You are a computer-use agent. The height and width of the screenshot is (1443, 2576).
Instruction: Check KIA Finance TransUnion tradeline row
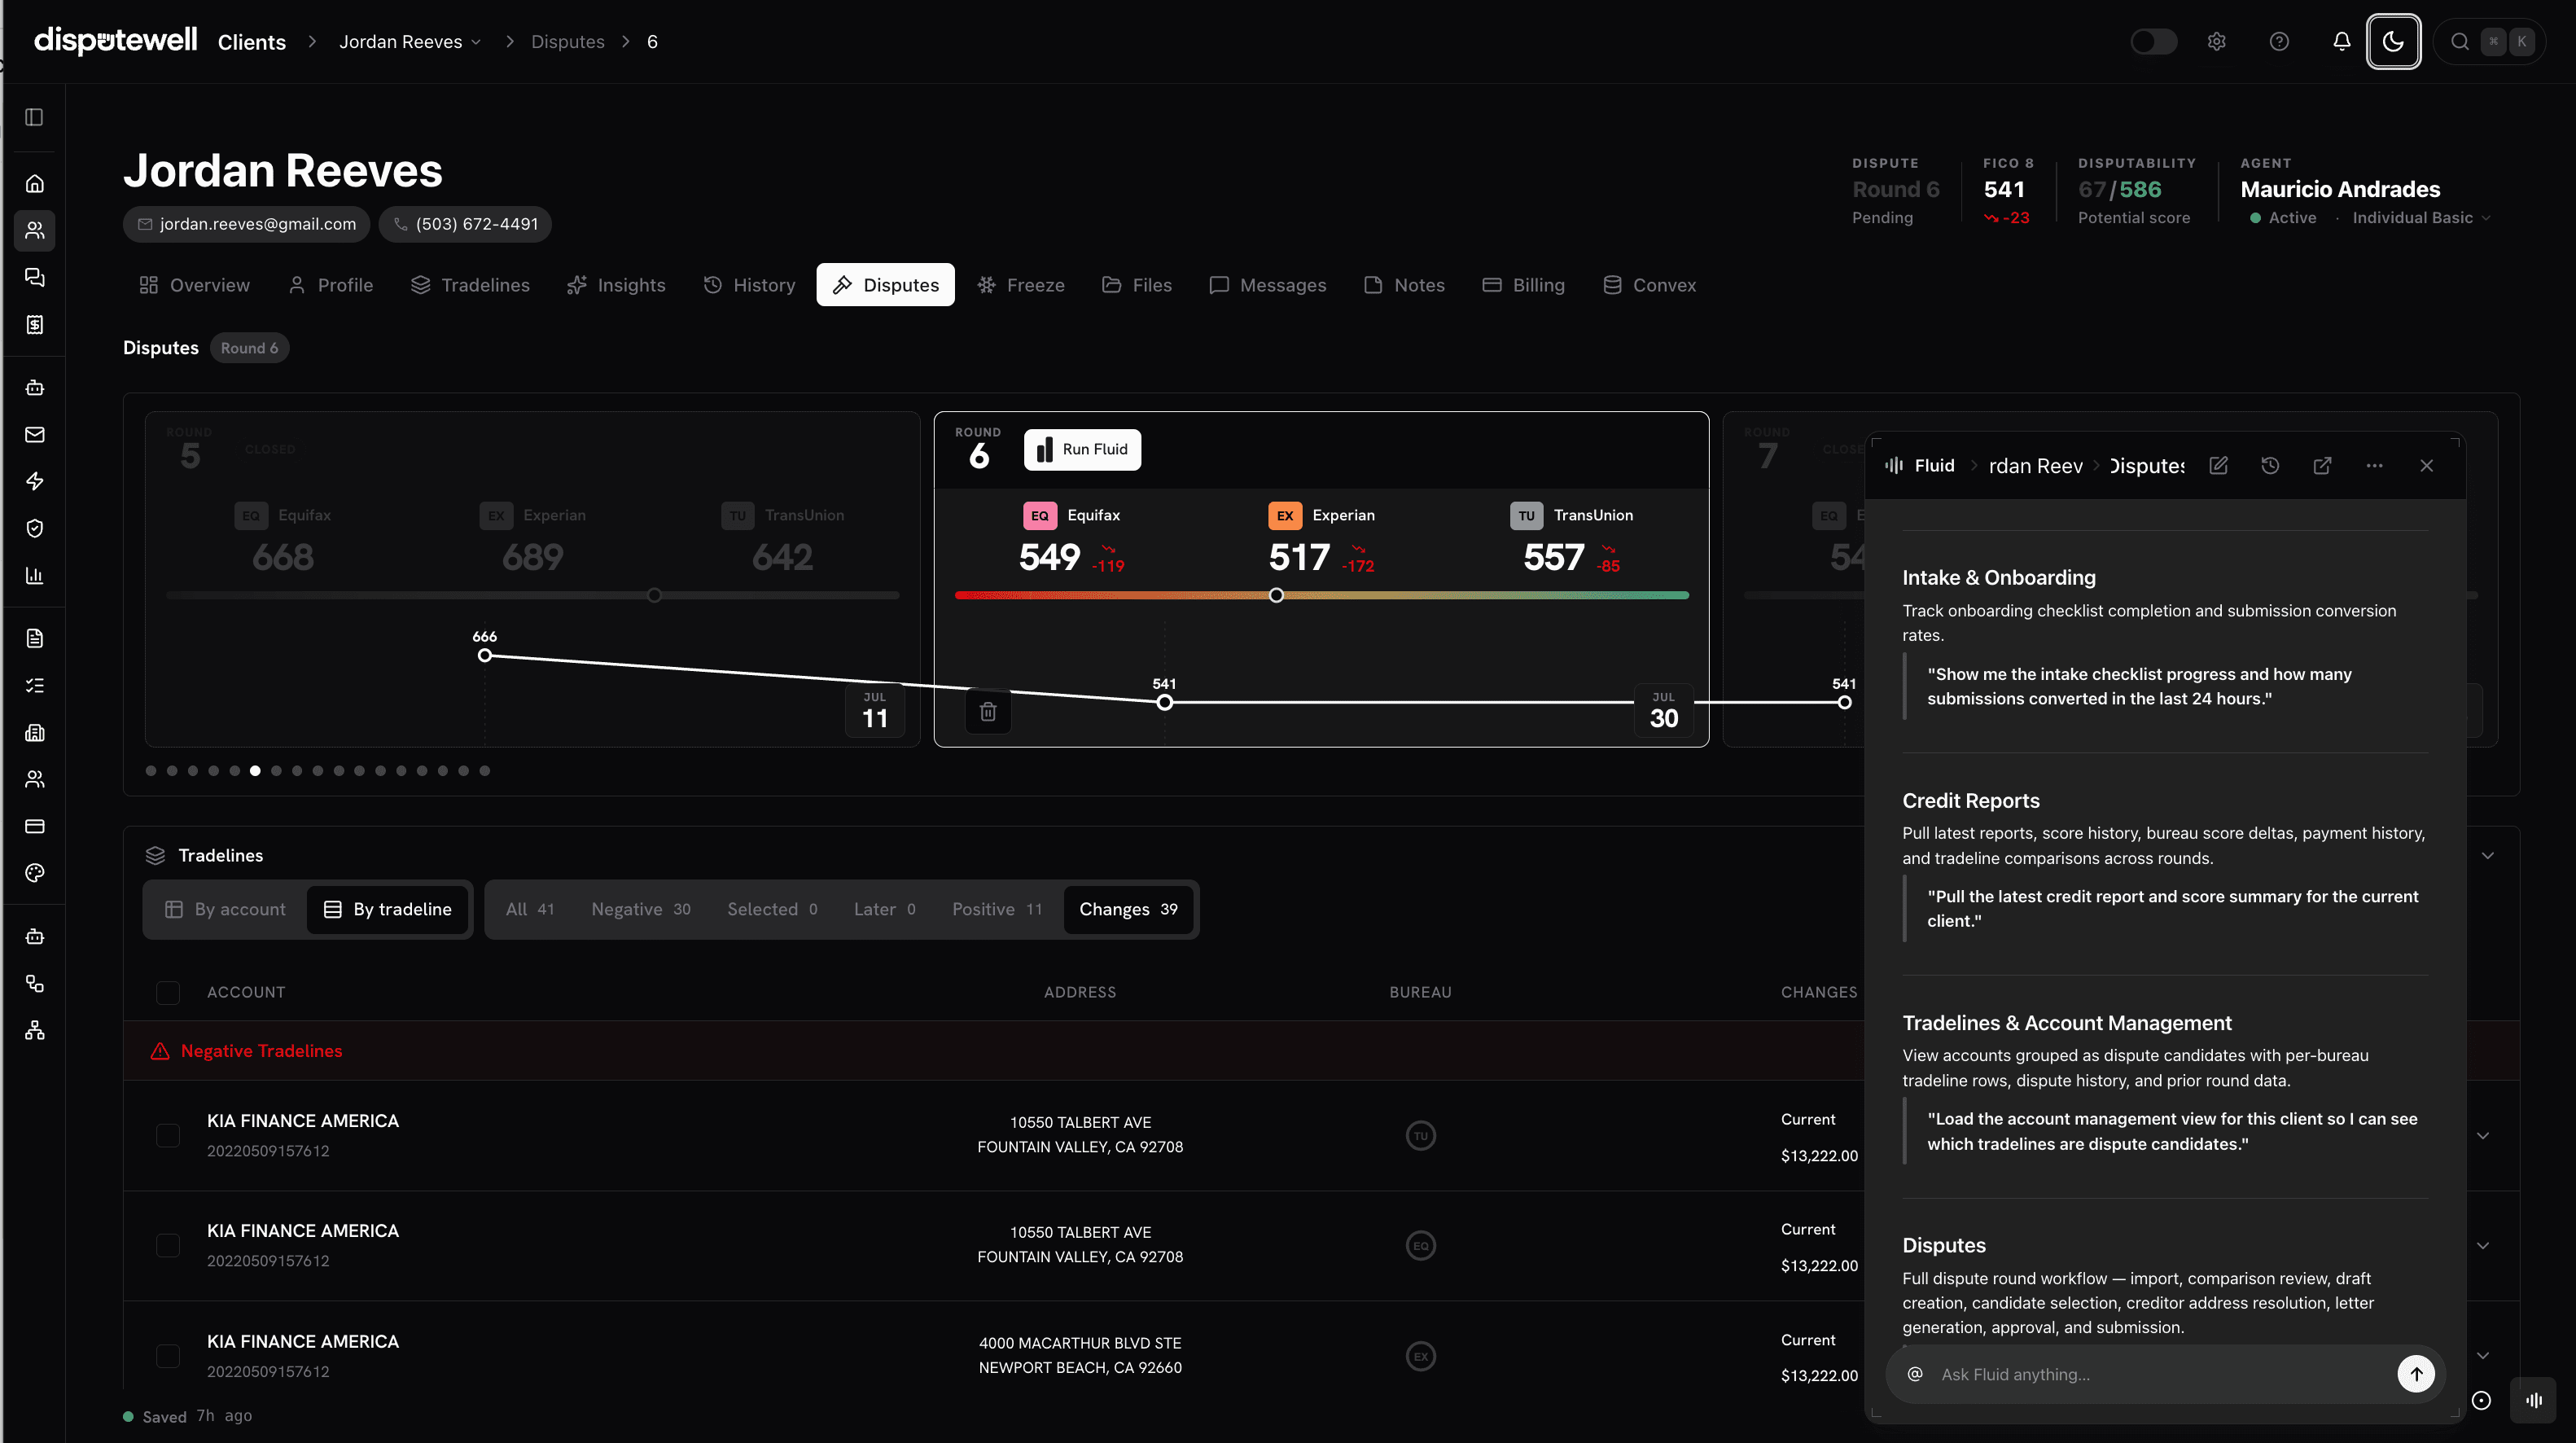pyautogui.click(x=168, y=1136)
